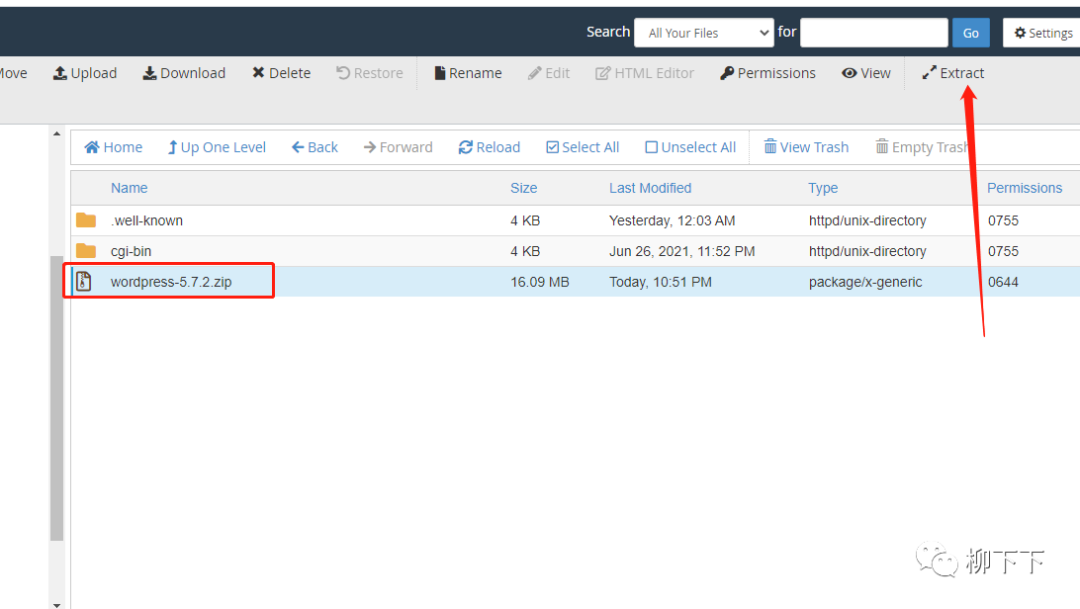Sort files by Name column
1080x609 pixels.
point(129,188)
